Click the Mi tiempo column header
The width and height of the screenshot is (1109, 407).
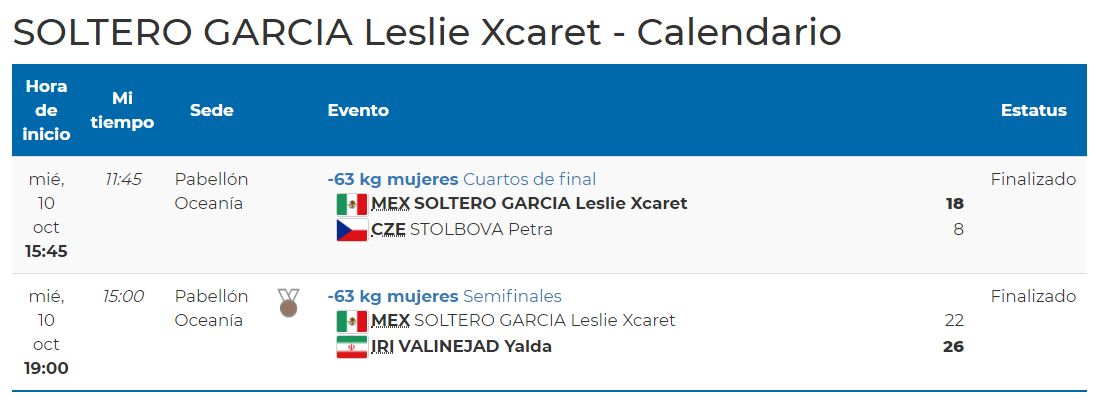tap(122, 110)
